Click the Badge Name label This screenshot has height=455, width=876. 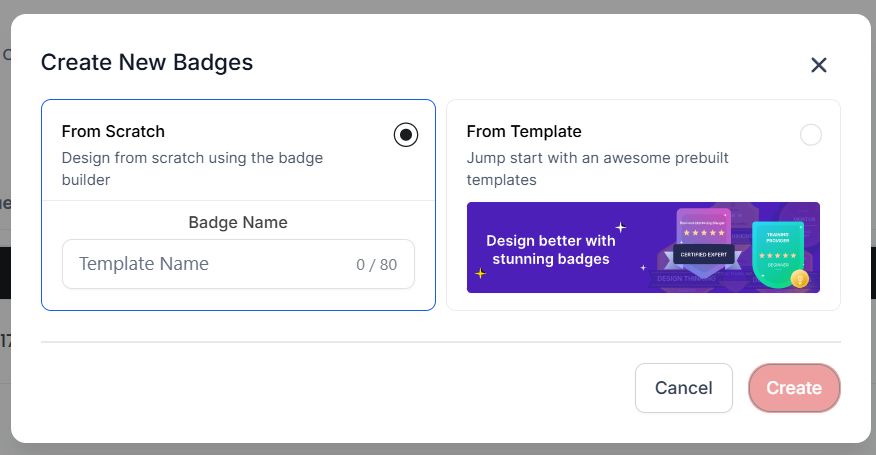238,222
